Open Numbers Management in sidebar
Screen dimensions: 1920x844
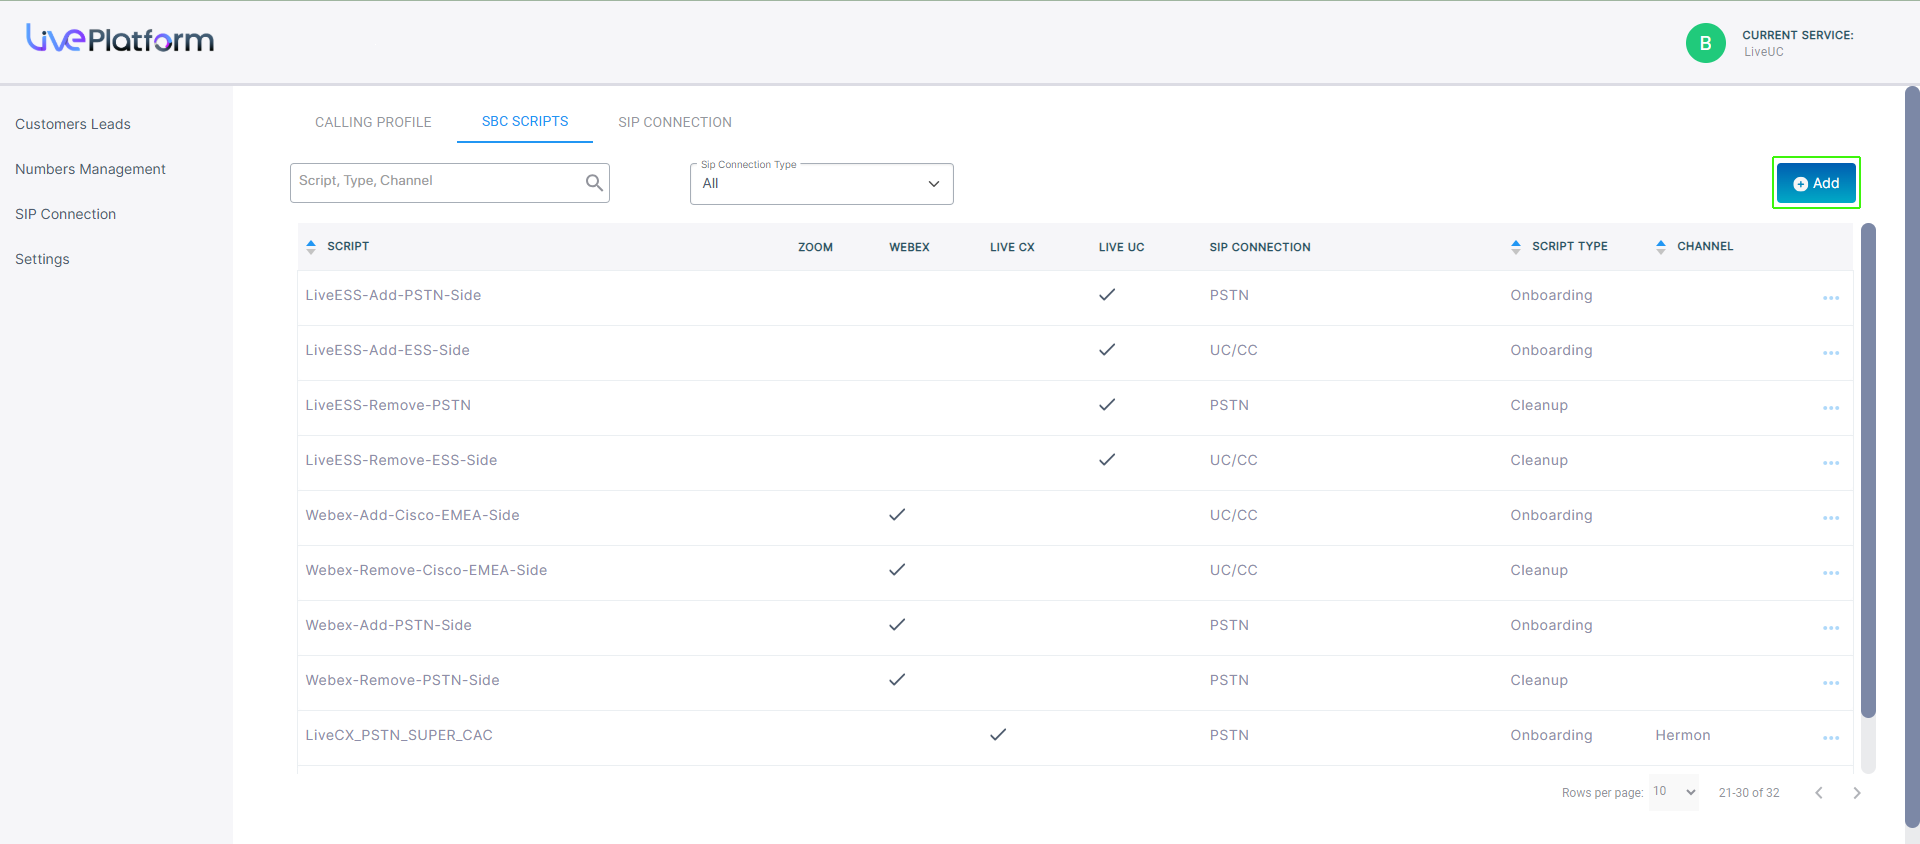coord(90,169)
